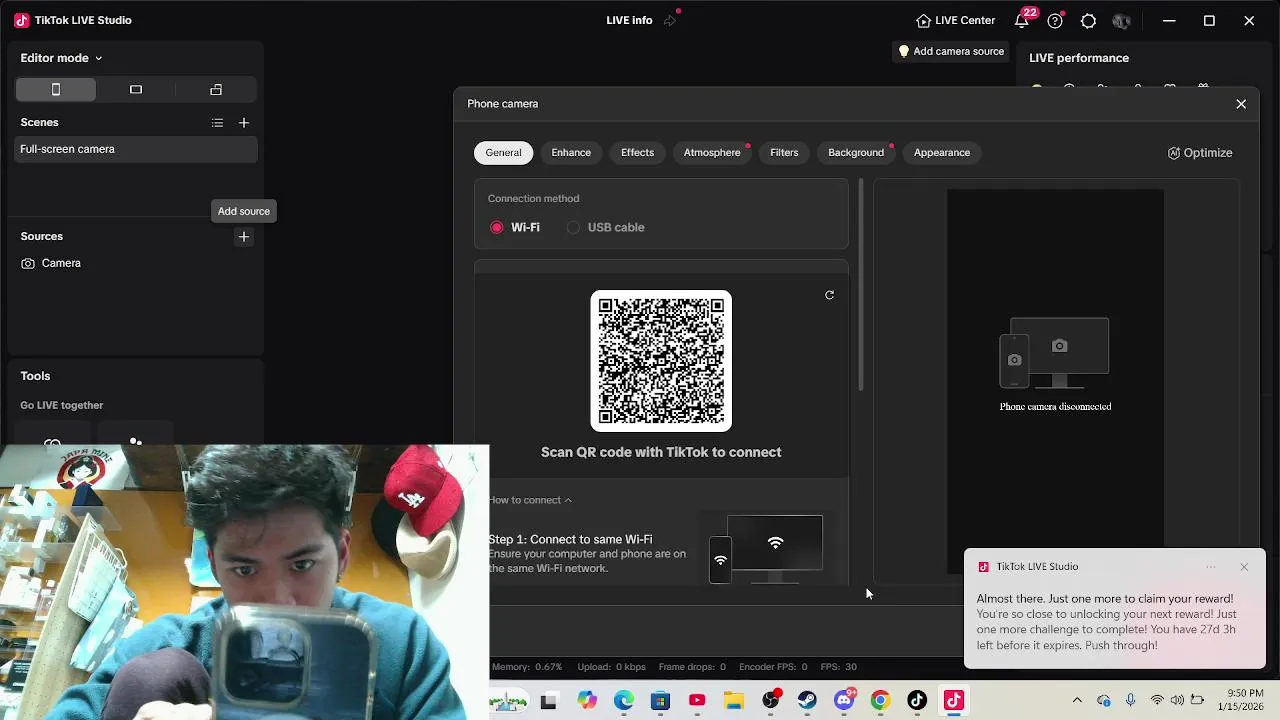Switch to the Enhance tab
The image size is (1280, 720).
point(571,153)
